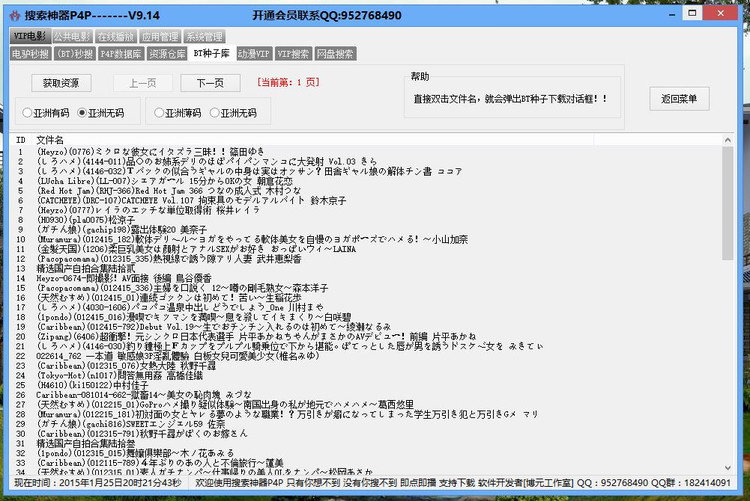Select the P4P数据库 sub-tab
Viewport: 750px width, 501px height.
[x=121, y=54]
